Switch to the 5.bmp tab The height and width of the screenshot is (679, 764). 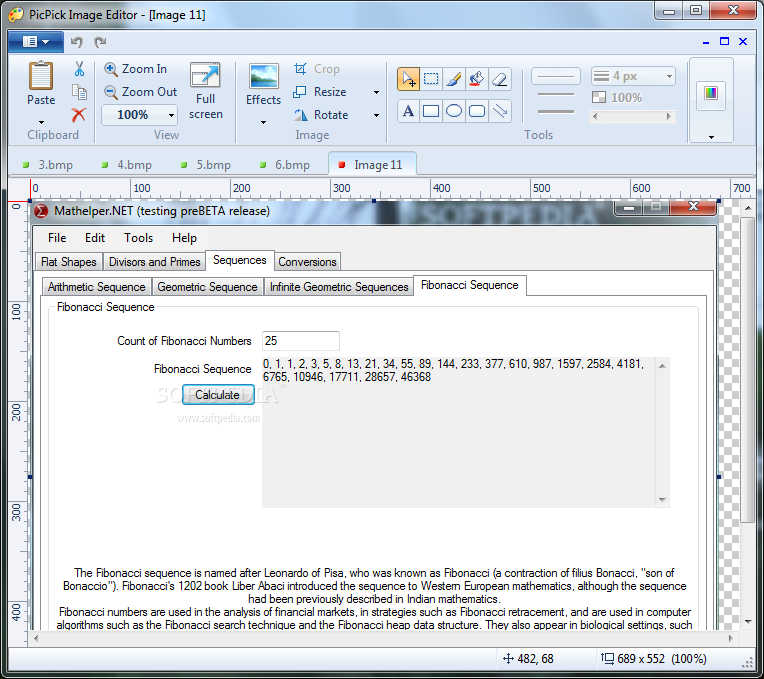click(206, 165)
